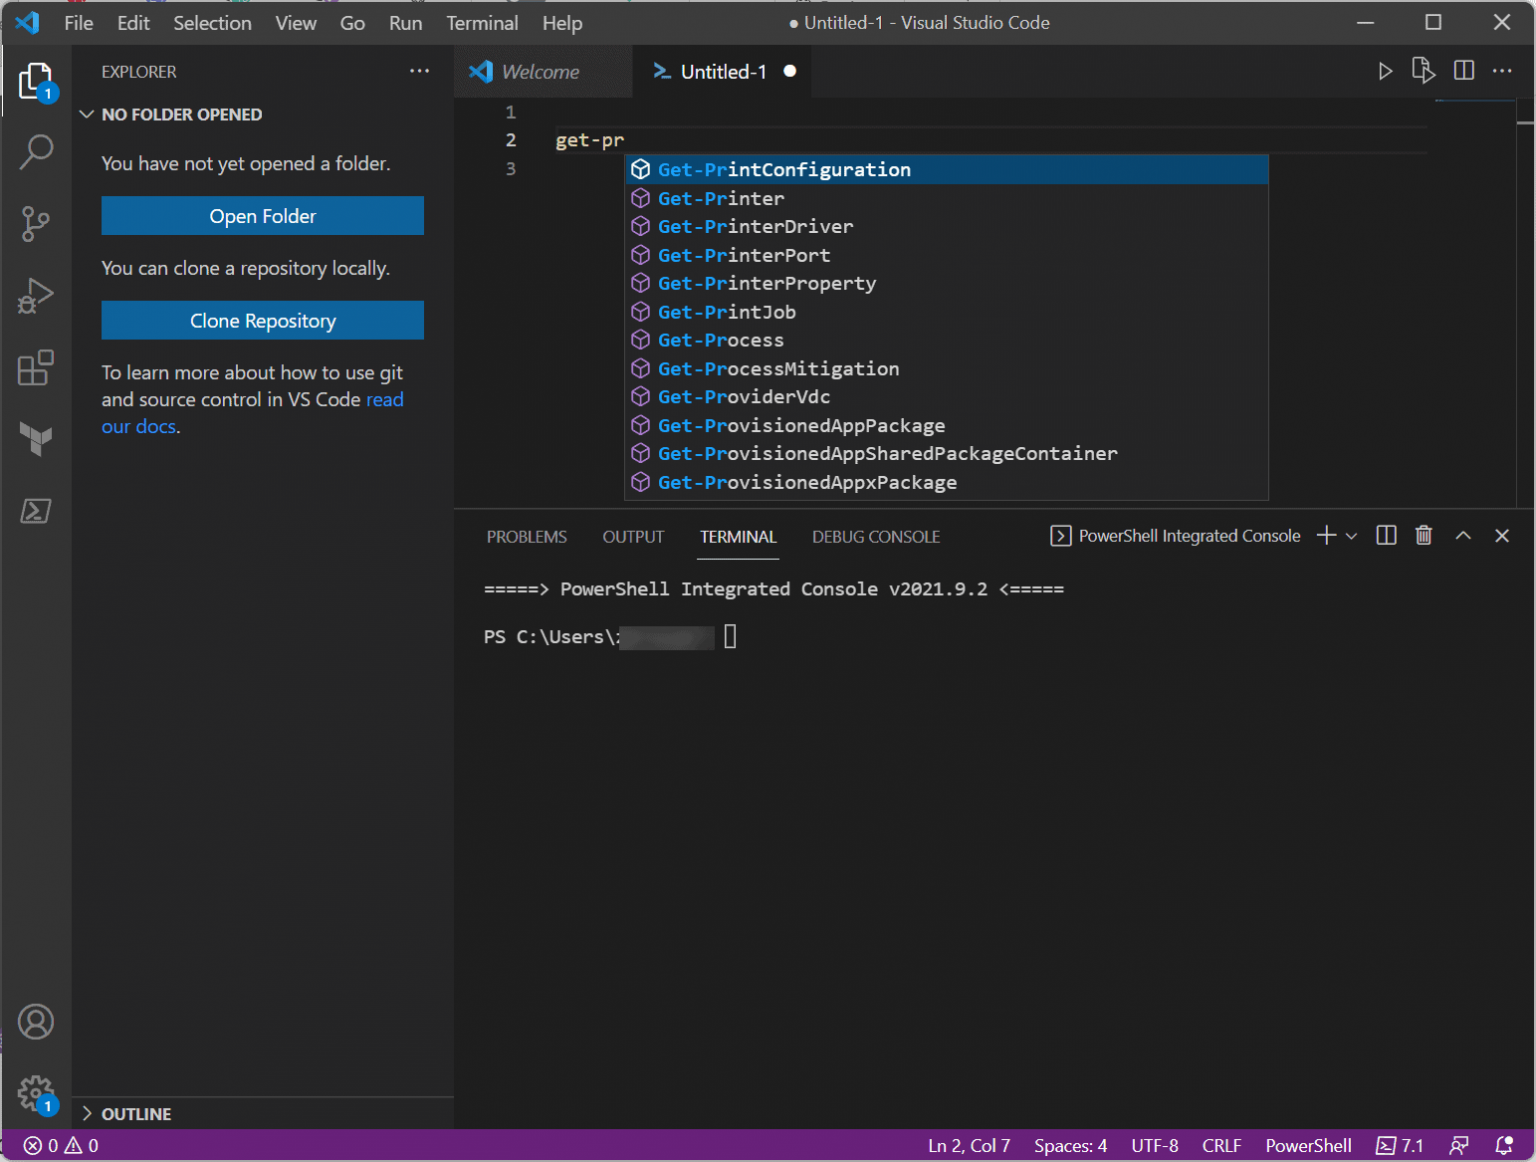Kill the terminal with trash icon

pos(1424,536)
